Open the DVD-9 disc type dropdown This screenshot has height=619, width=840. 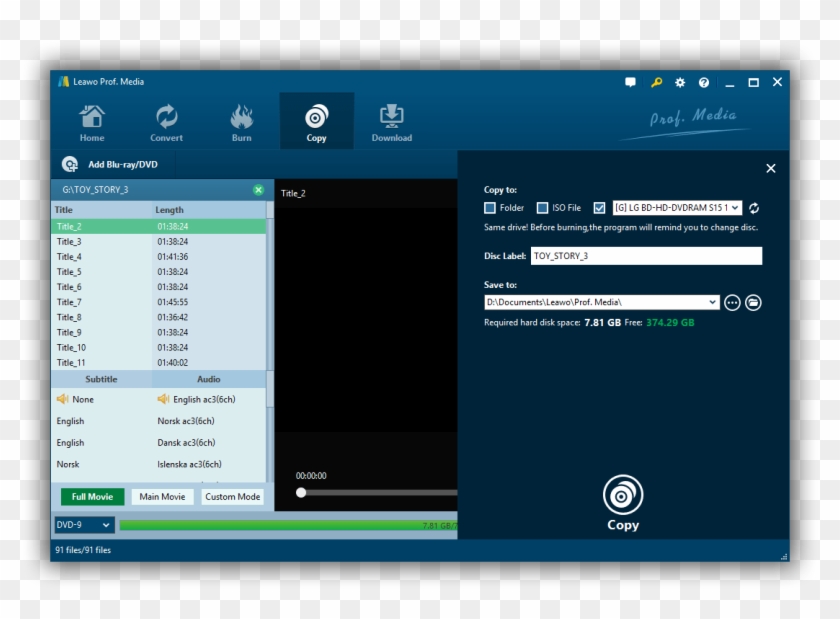click(x=83, y=525)
